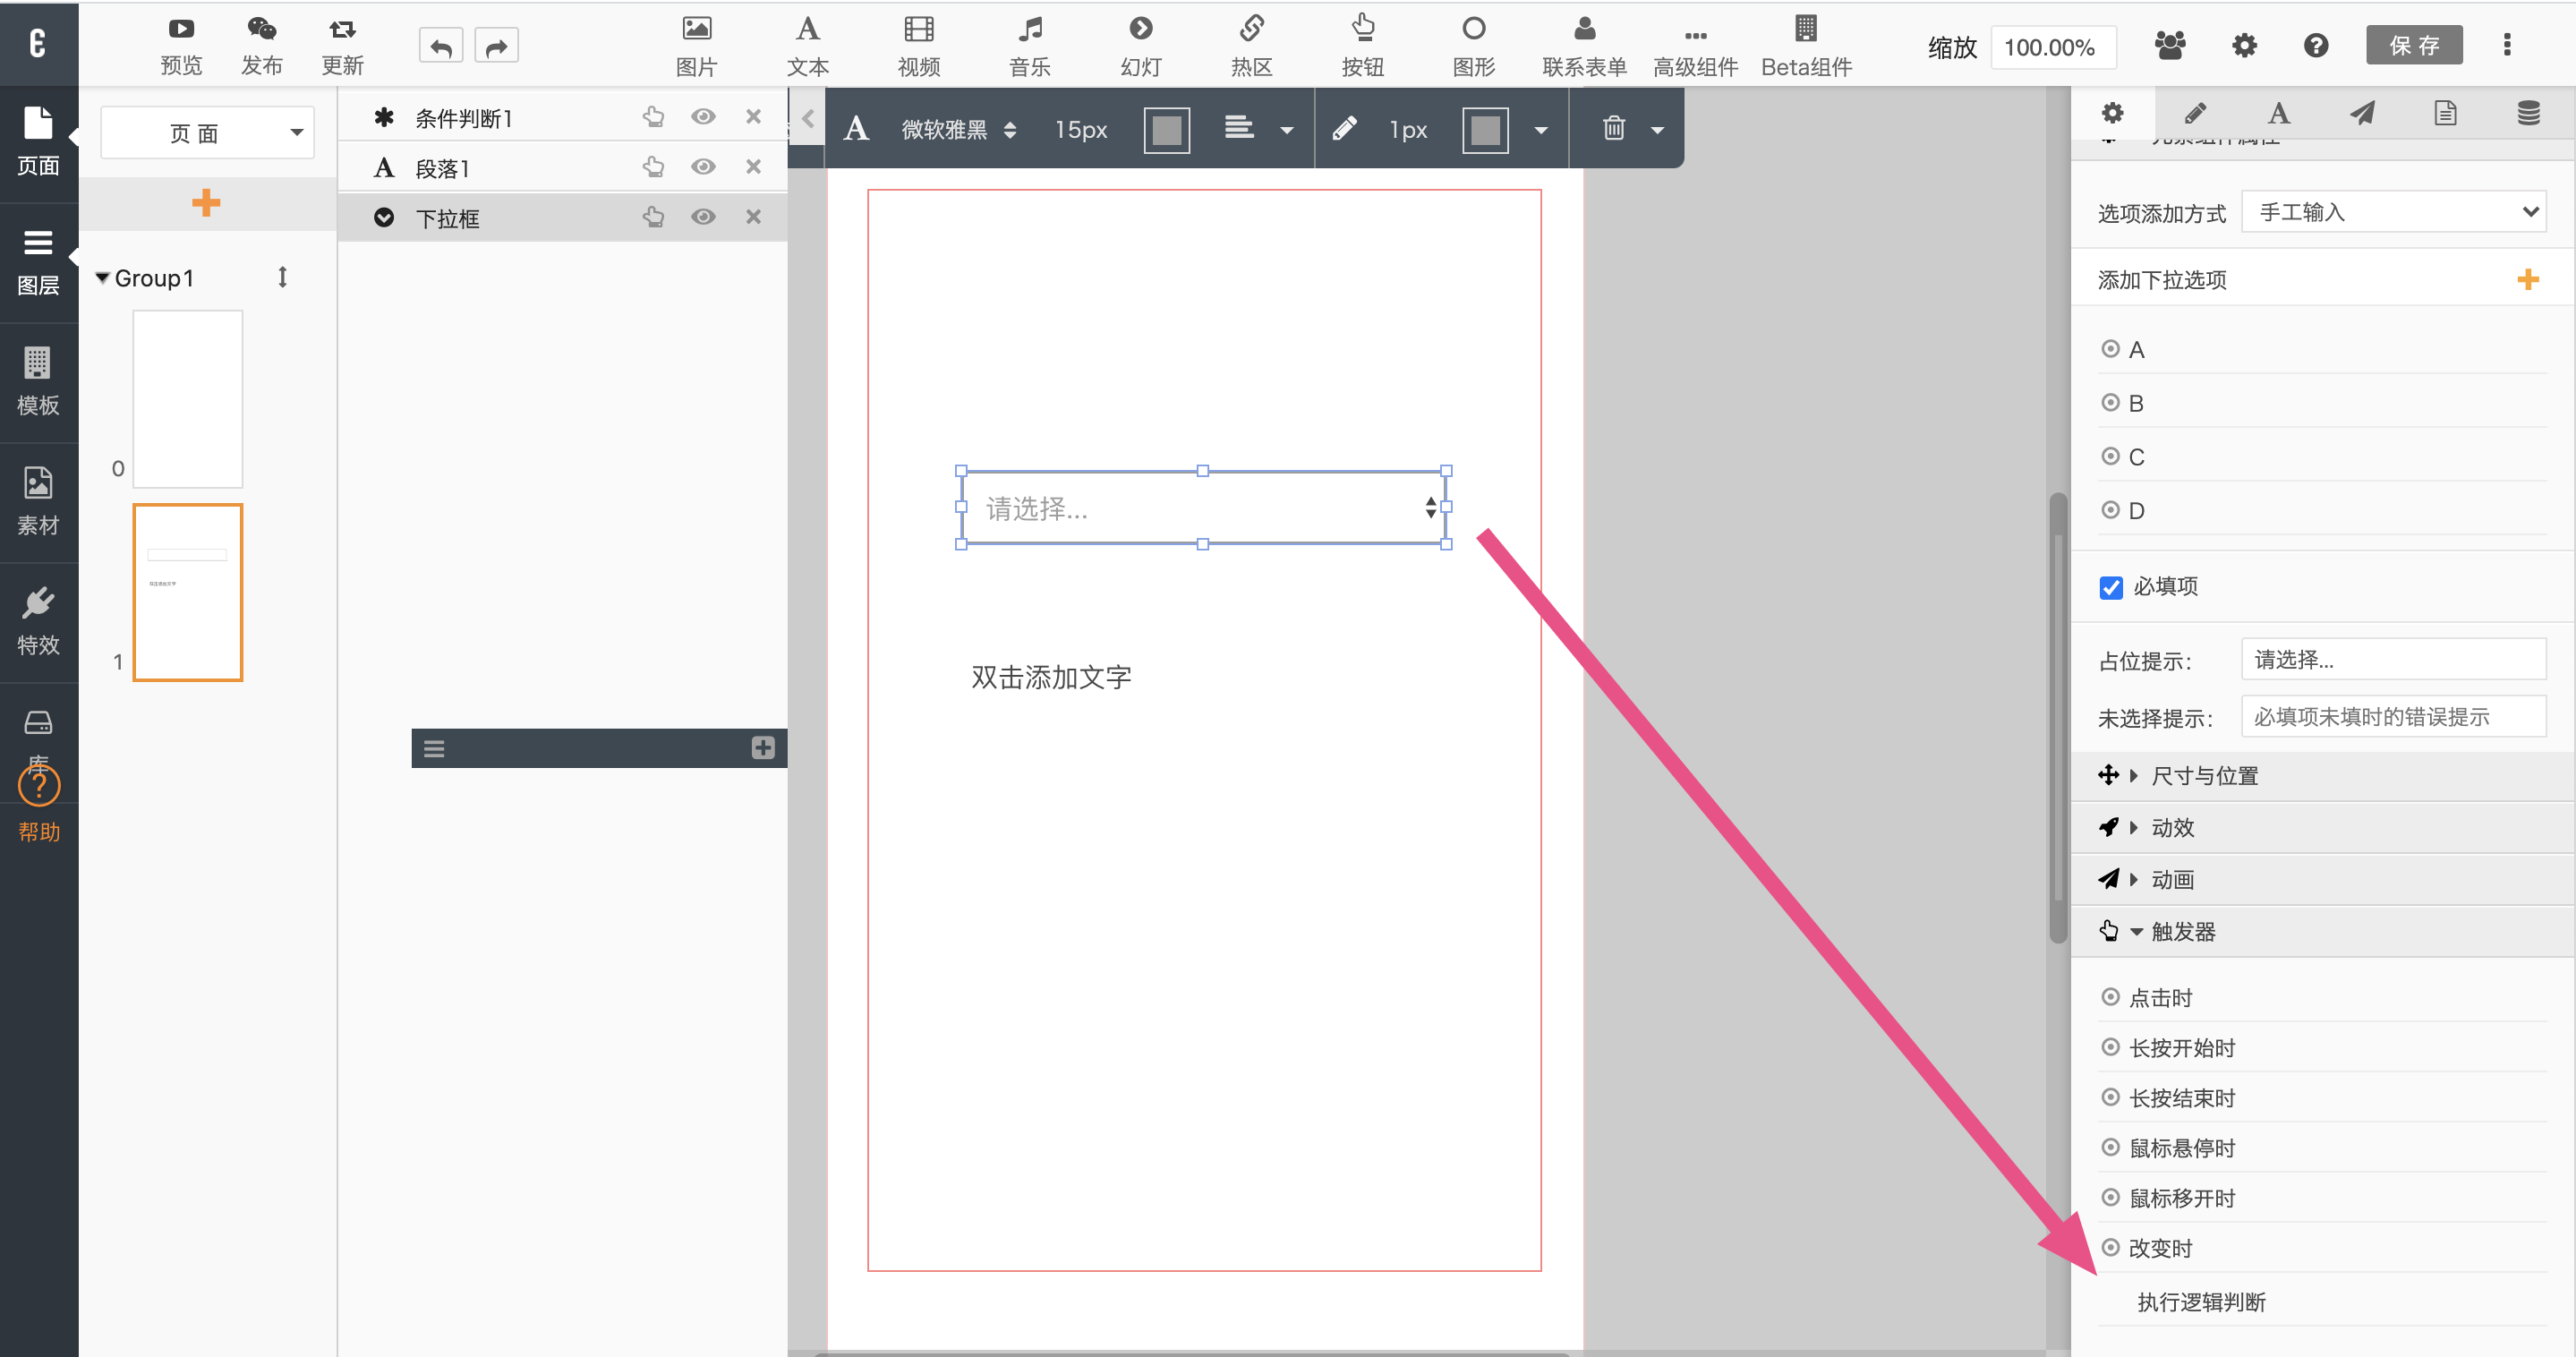Viewport: 2576px width, 1357px height.
Task: Open the paper-plane animation properties tab
Action: pyautogui.click(x=2361, y=113)
